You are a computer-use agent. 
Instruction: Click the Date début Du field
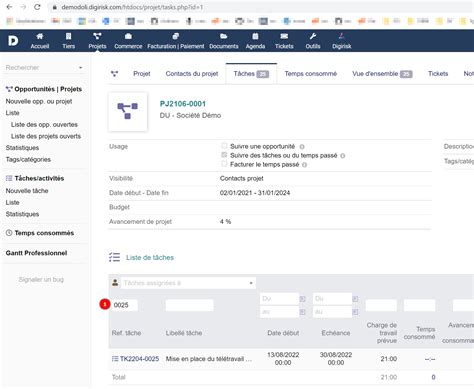tap(279, 299)
